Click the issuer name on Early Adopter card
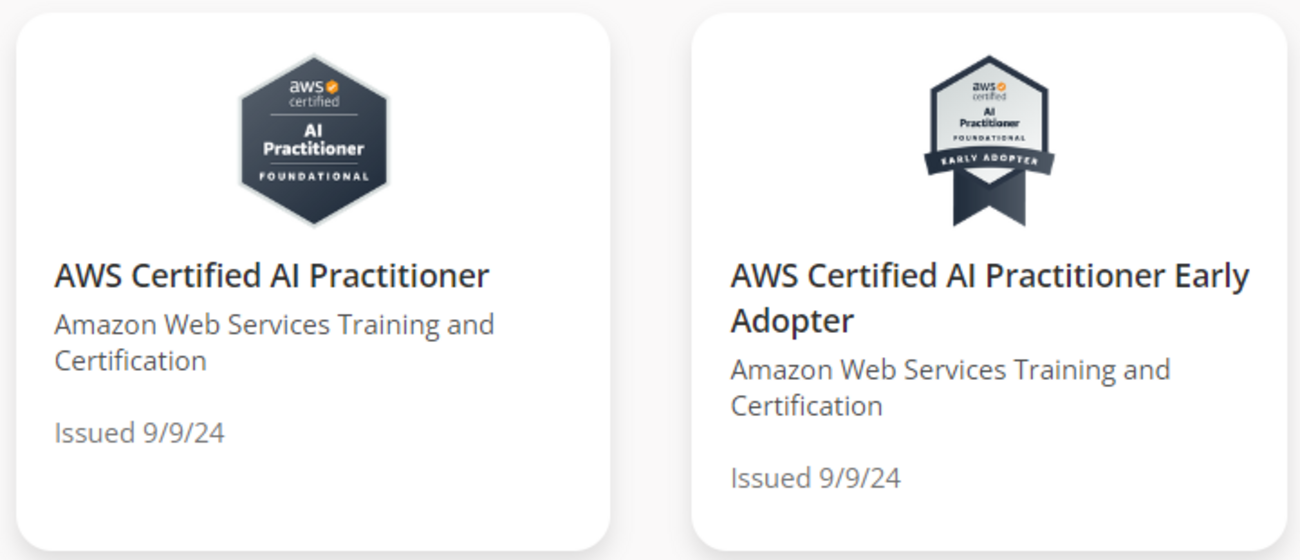 coord(950,387)
